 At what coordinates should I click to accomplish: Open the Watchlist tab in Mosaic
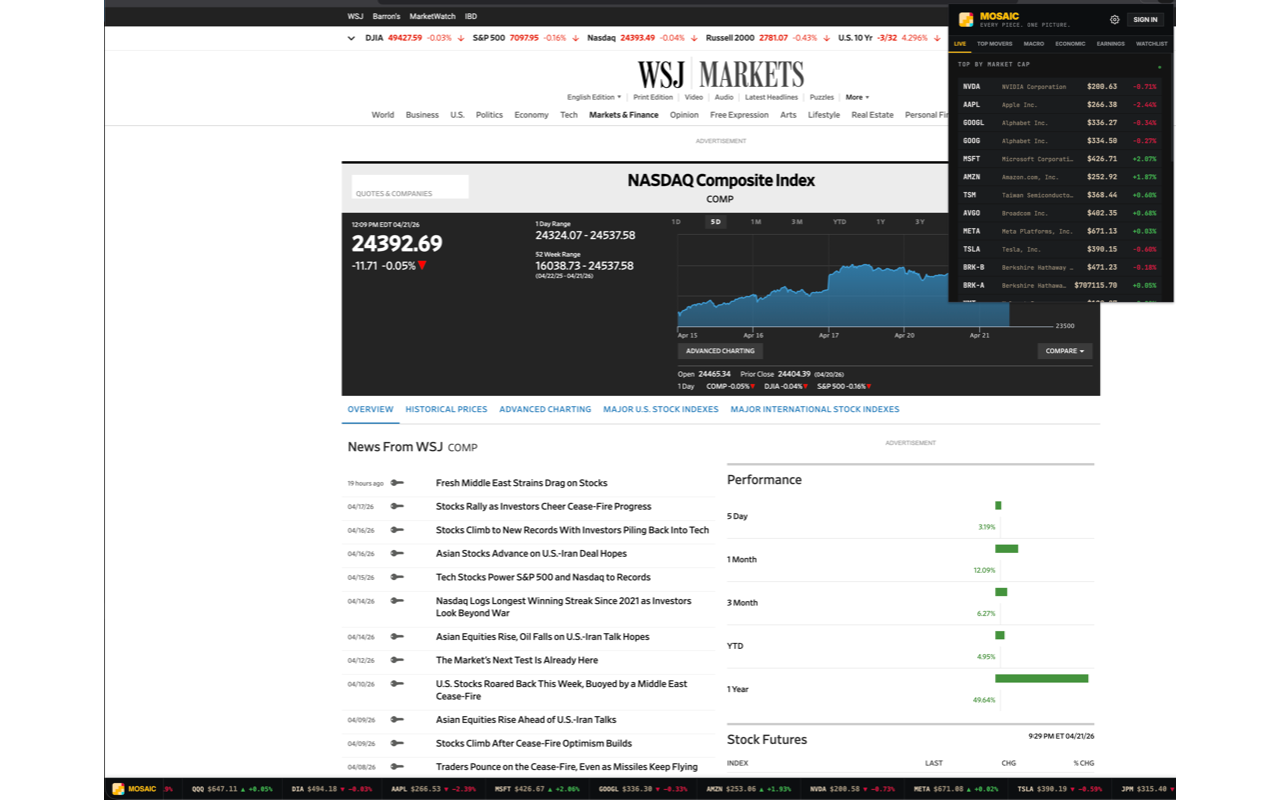click(x=1152, y=44)
